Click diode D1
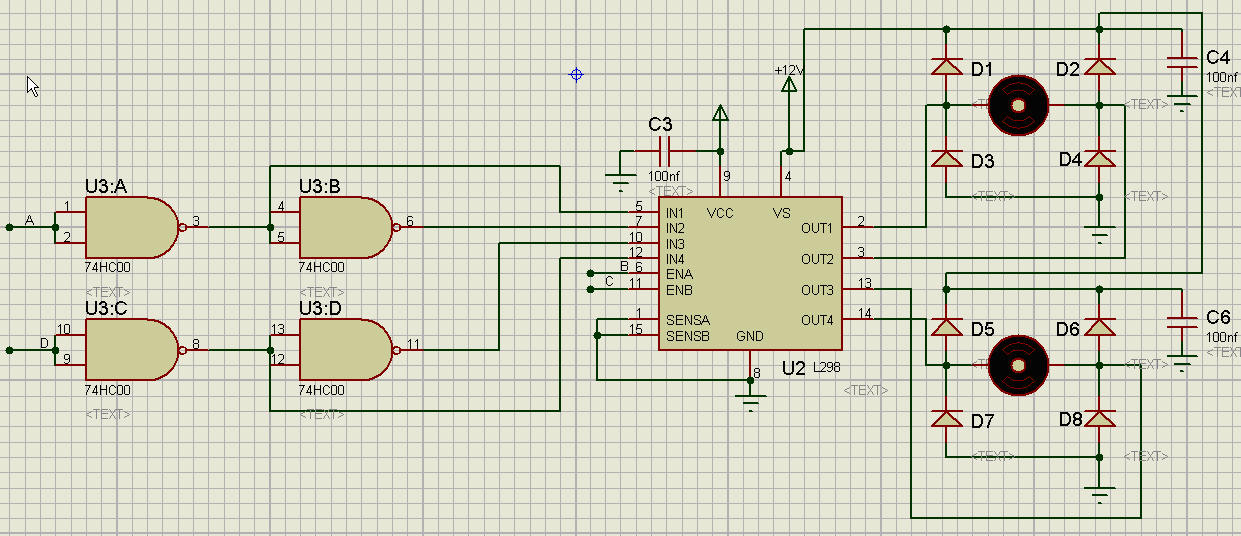1241x536 pixels. tap(946, 67)
